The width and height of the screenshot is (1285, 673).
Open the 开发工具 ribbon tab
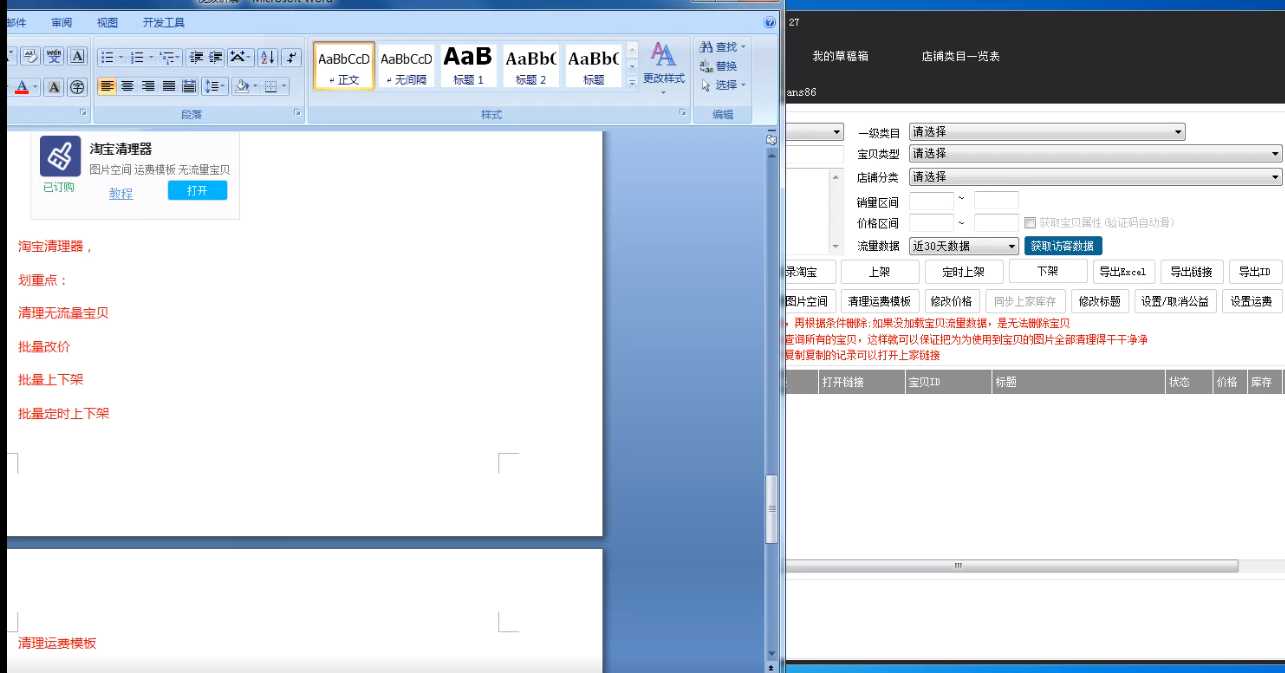[163, 22]
